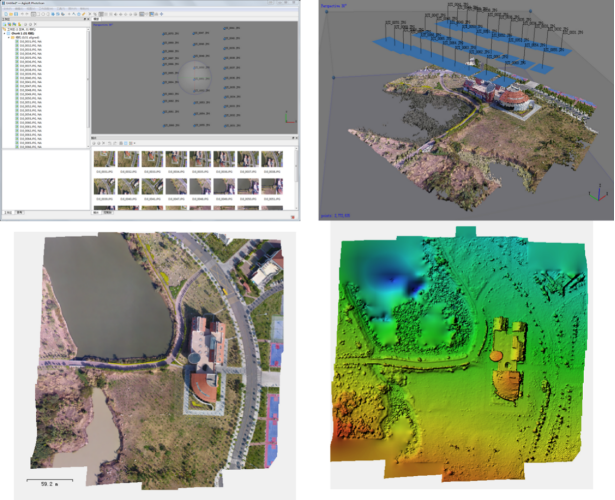
Task: Select the DJI_0051.JPG thumbnail in photos pane
Action: [272, 186]
